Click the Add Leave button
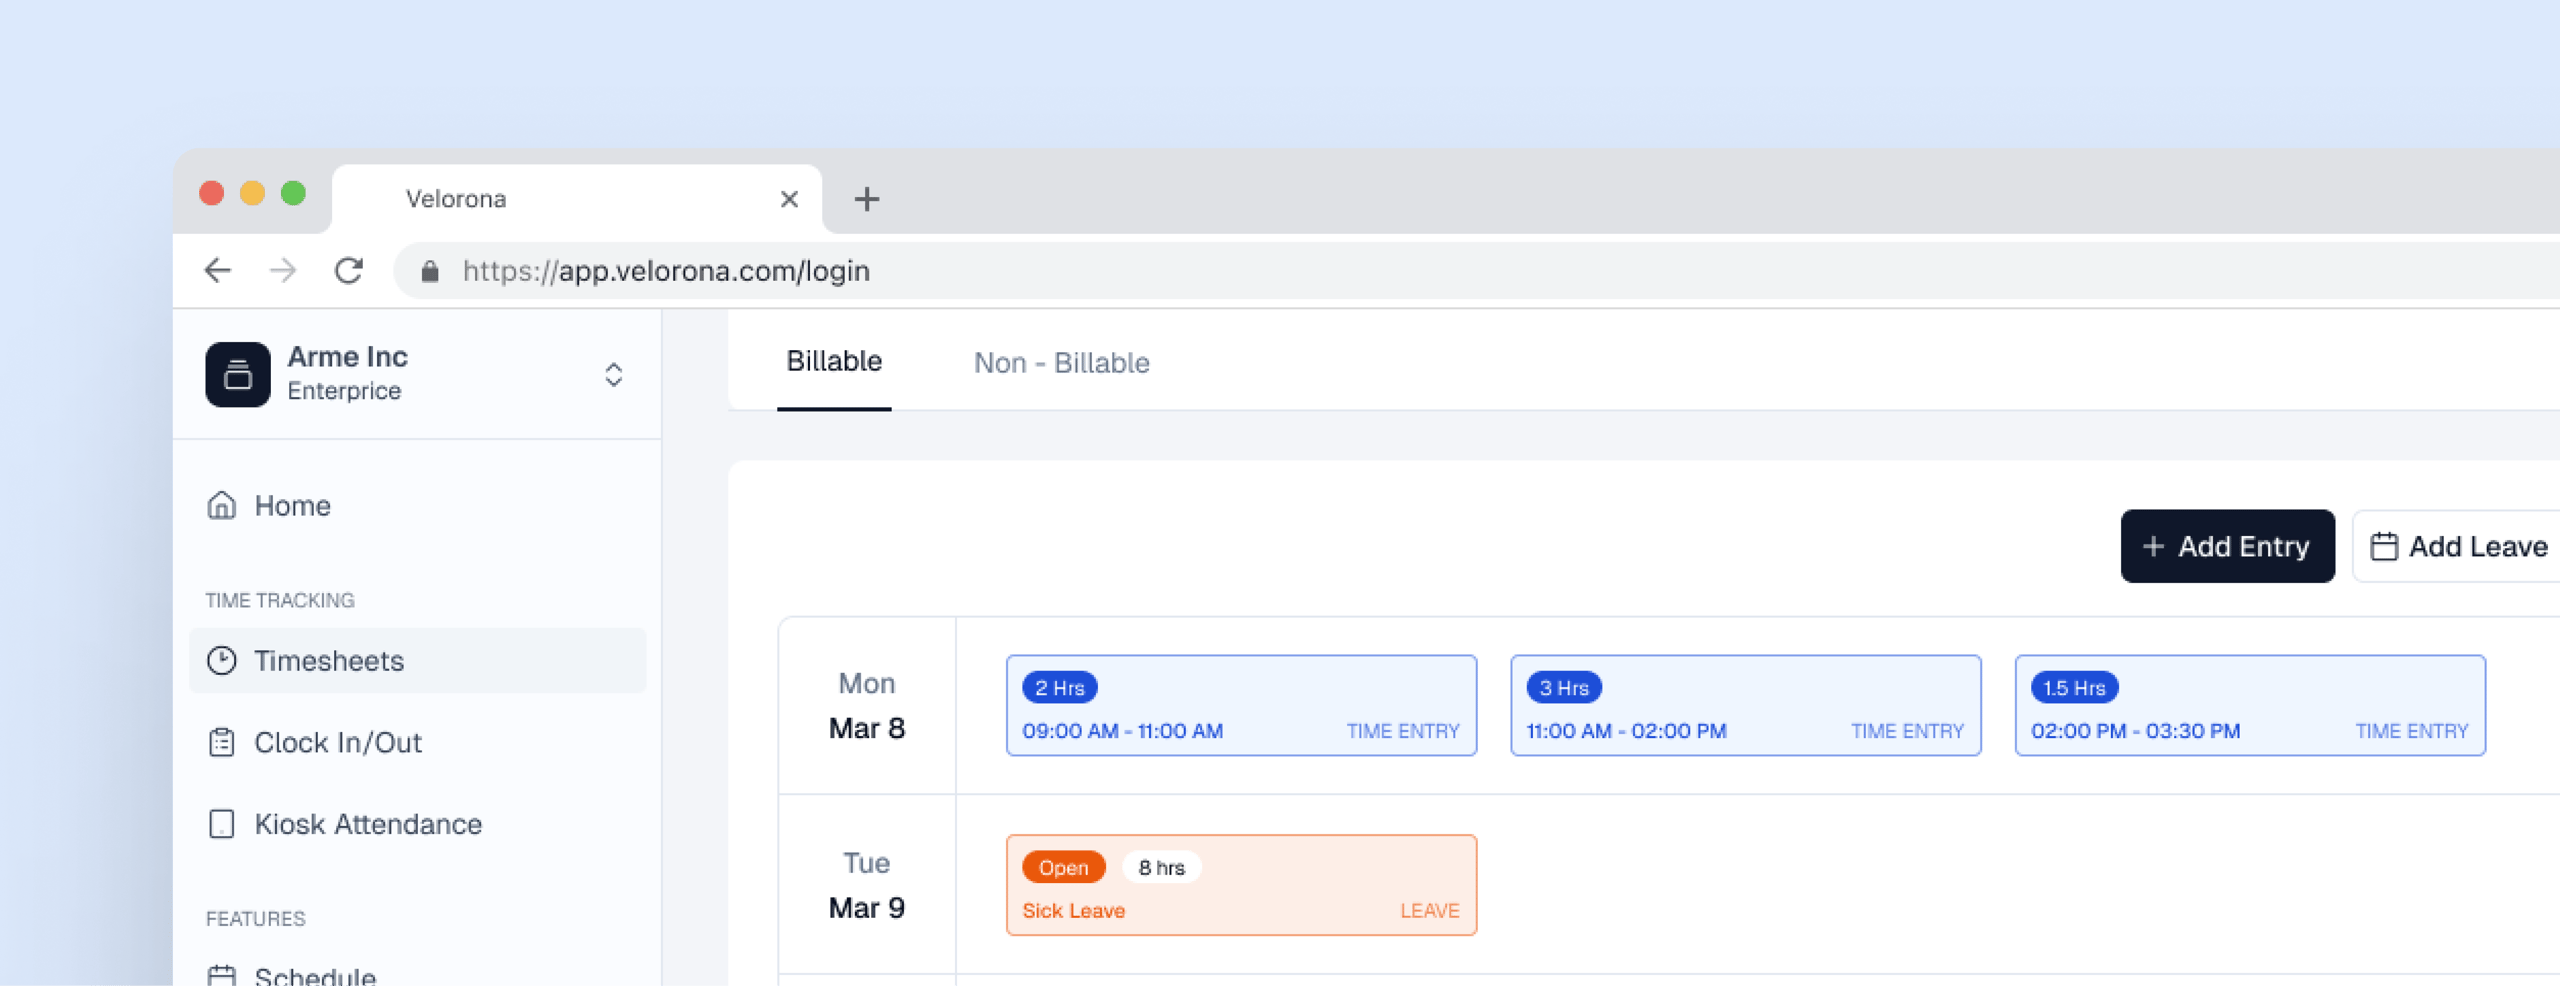 click(x=2460, y=546)
